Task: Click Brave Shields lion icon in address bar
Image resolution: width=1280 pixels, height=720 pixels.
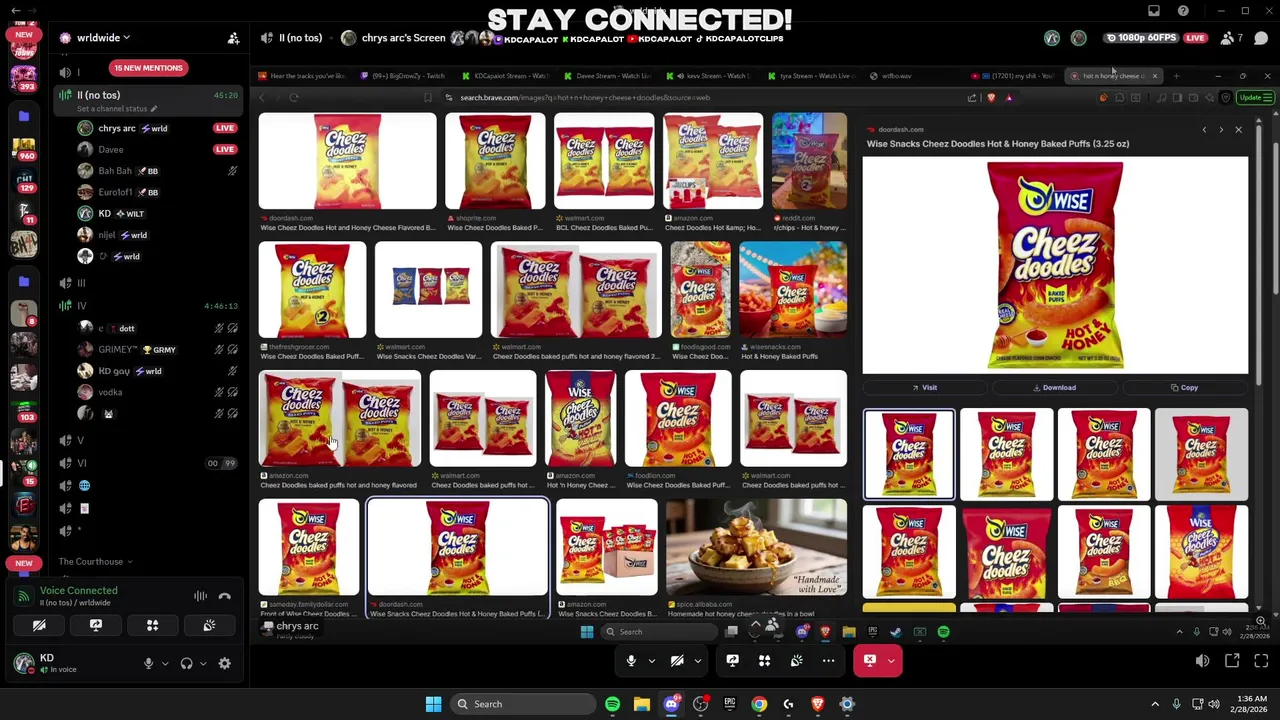Action: [x=991, y=98]
